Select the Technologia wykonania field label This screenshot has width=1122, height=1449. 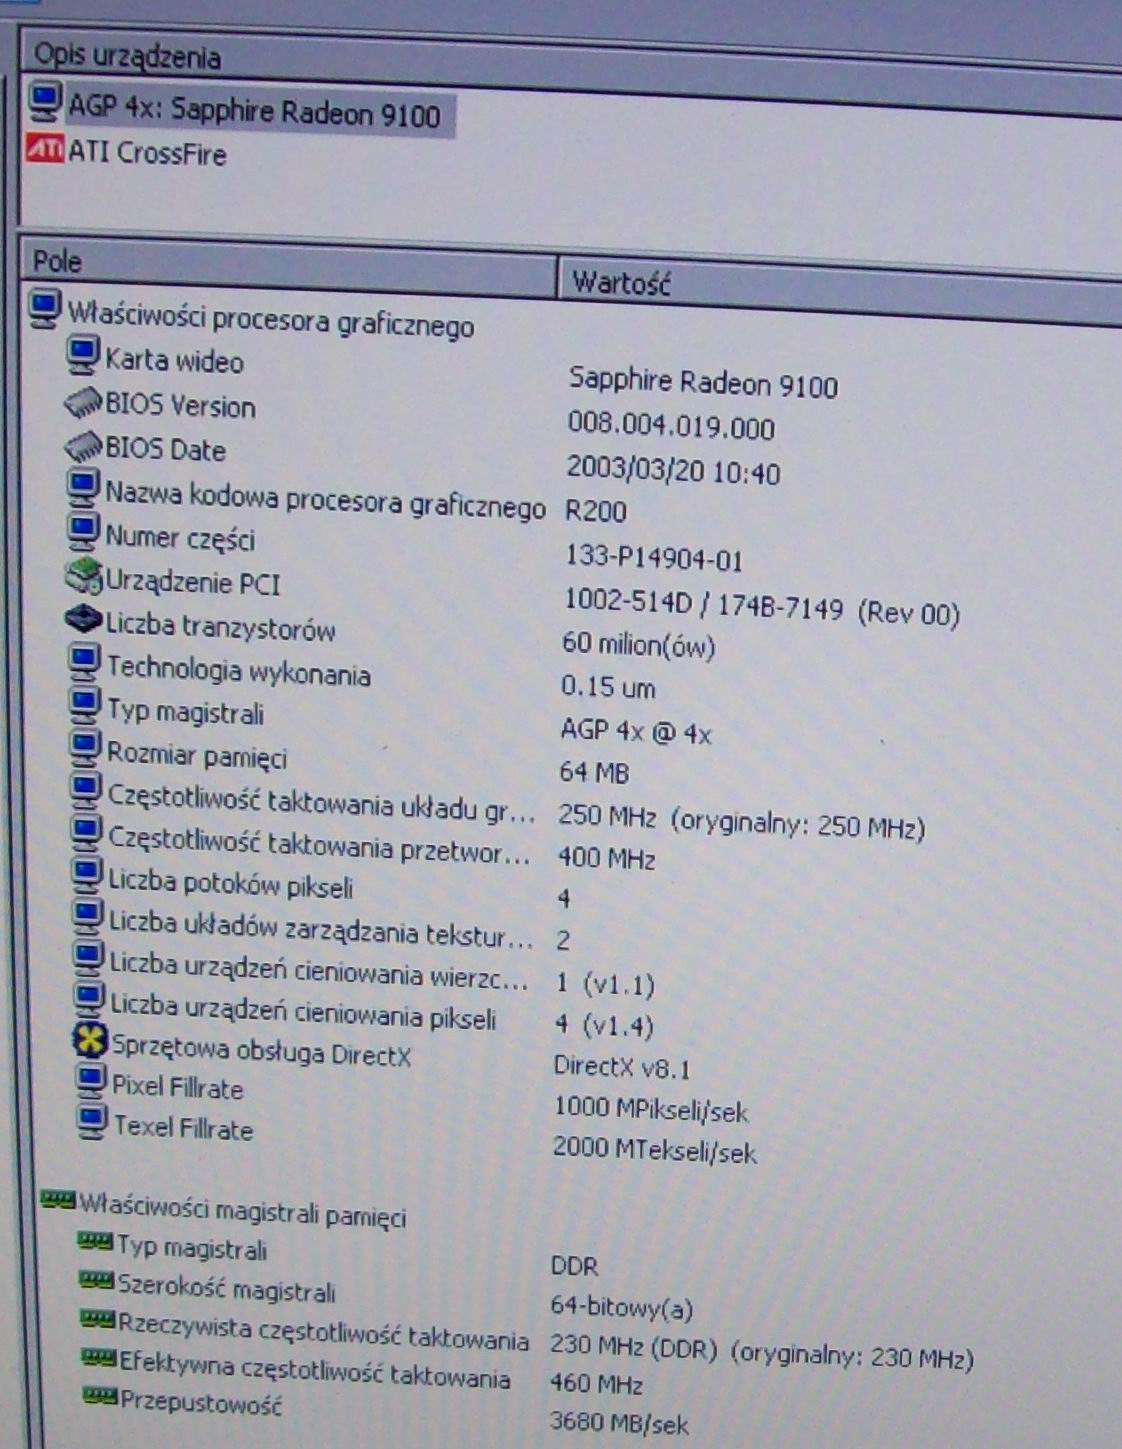coord(239,670)
